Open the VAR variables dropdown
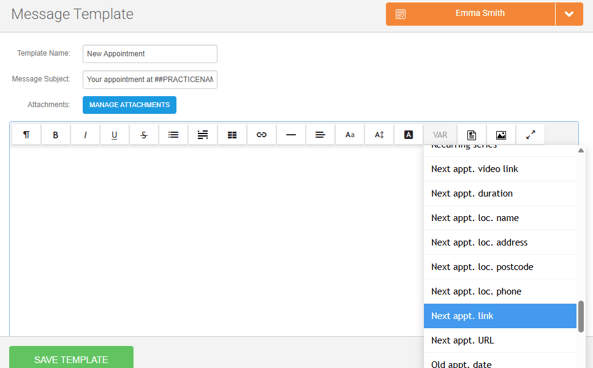593x368 pixels. [440, 135]
